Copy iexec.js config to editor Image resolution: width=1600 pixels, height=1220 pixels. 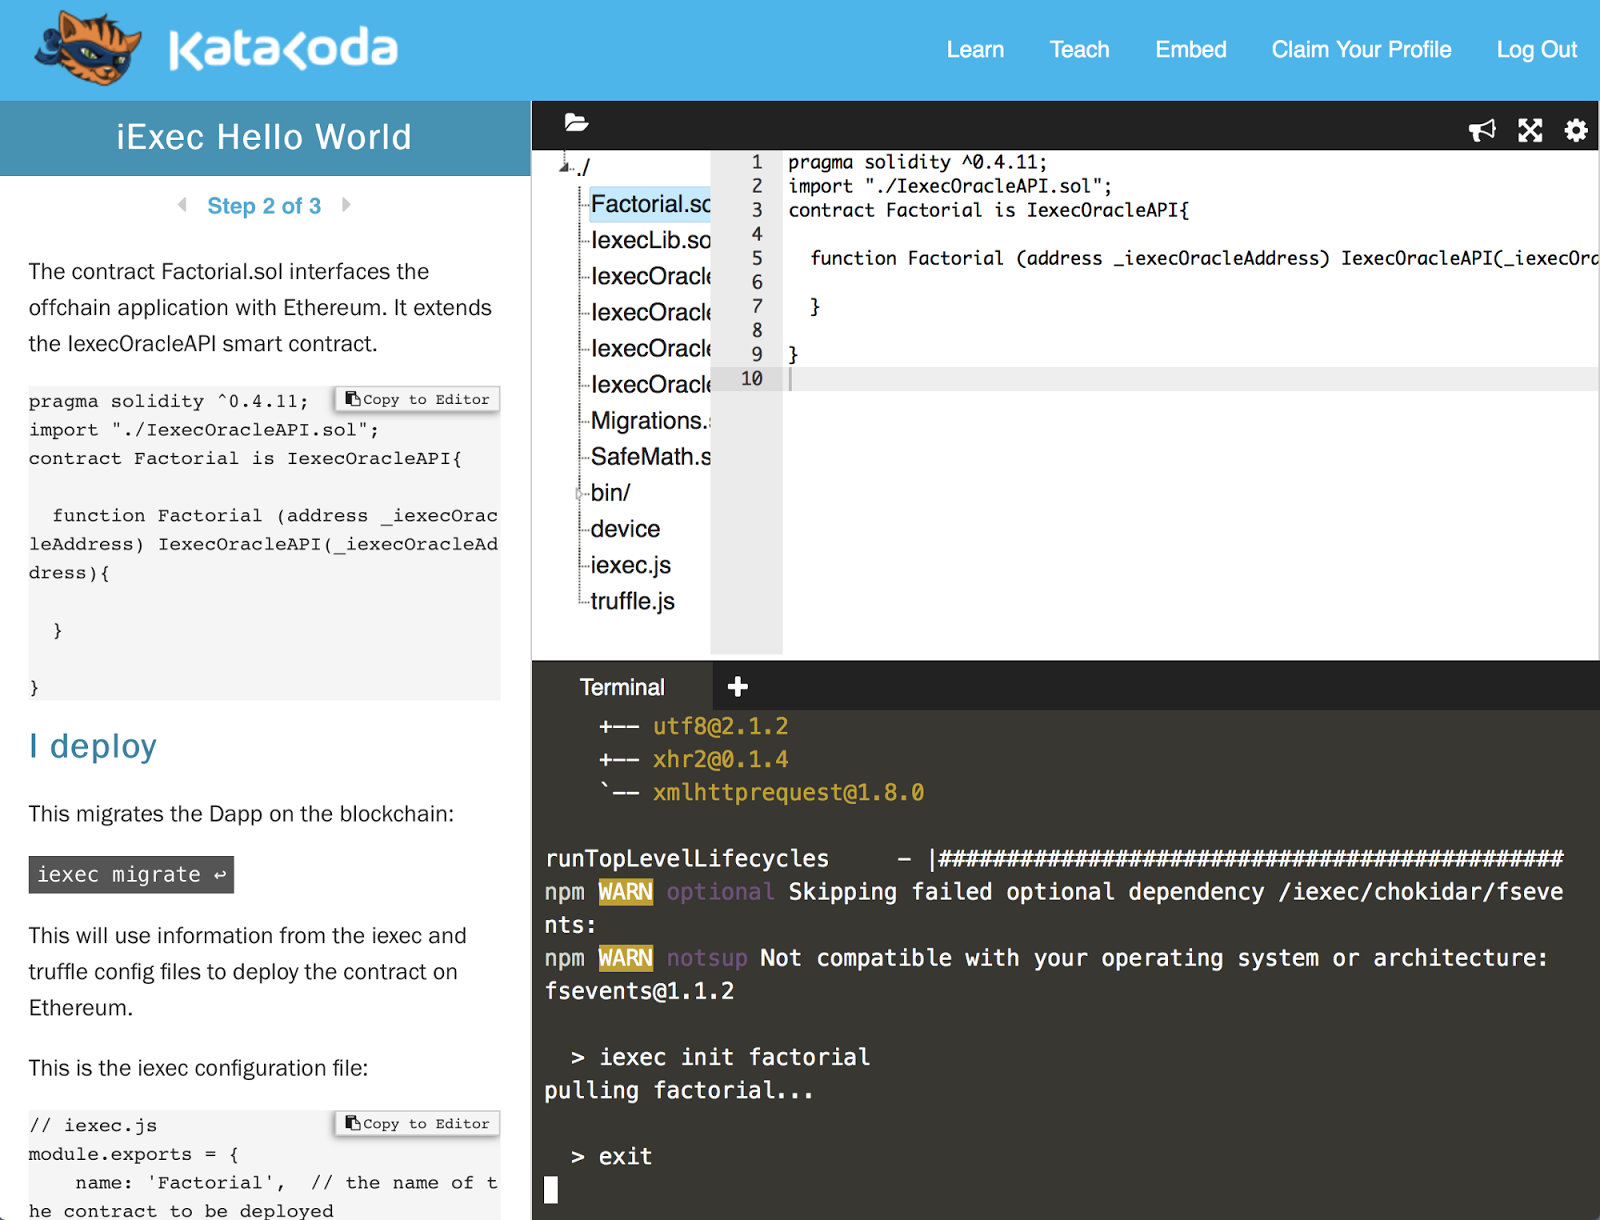click(x=417, y=1124)
